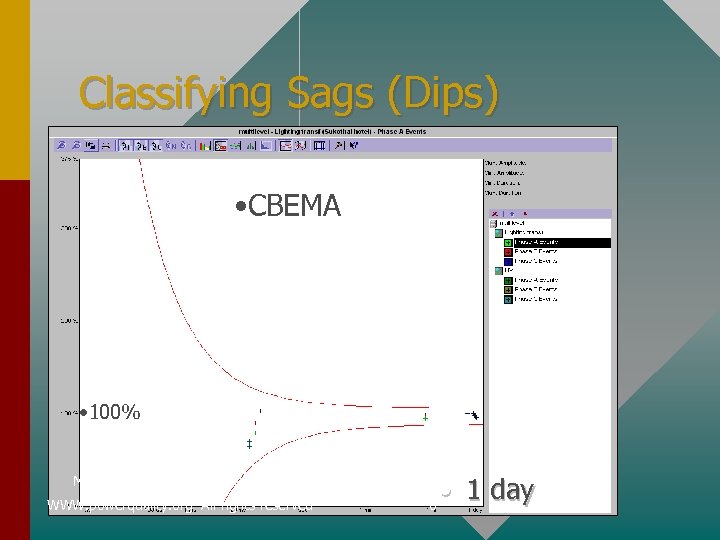The height and width of the screenshot is (540, 720).
Task: Click the red scatter chart icon
Action: [301, 146]
